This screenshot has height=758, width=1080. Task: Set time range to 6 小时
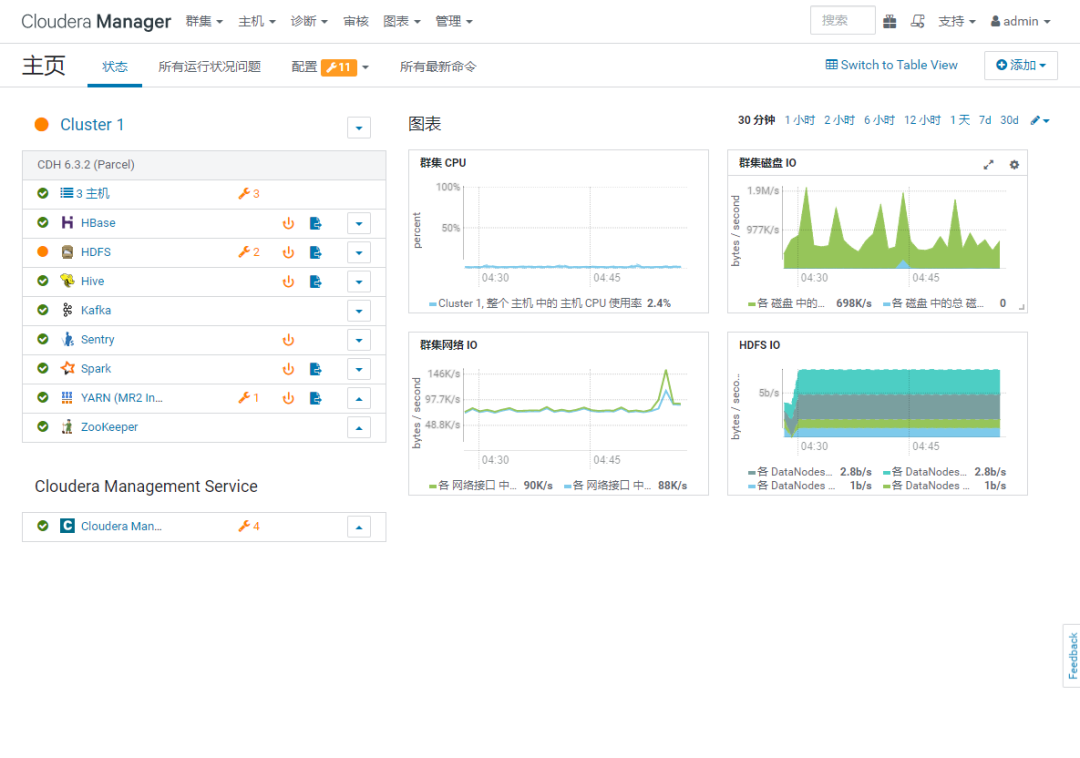(x=880, y=120)
